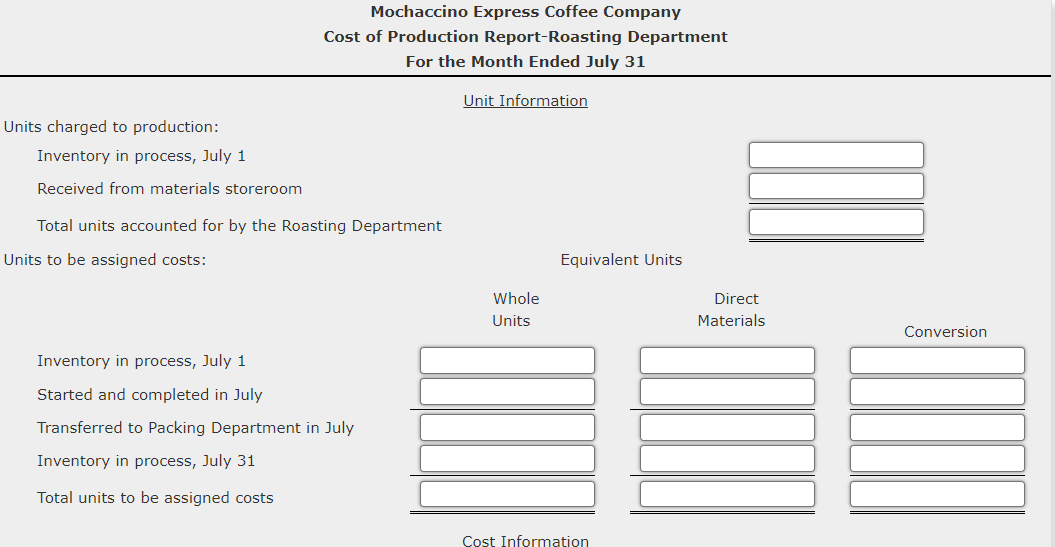Click the Conversion column header

pos(945,332)
